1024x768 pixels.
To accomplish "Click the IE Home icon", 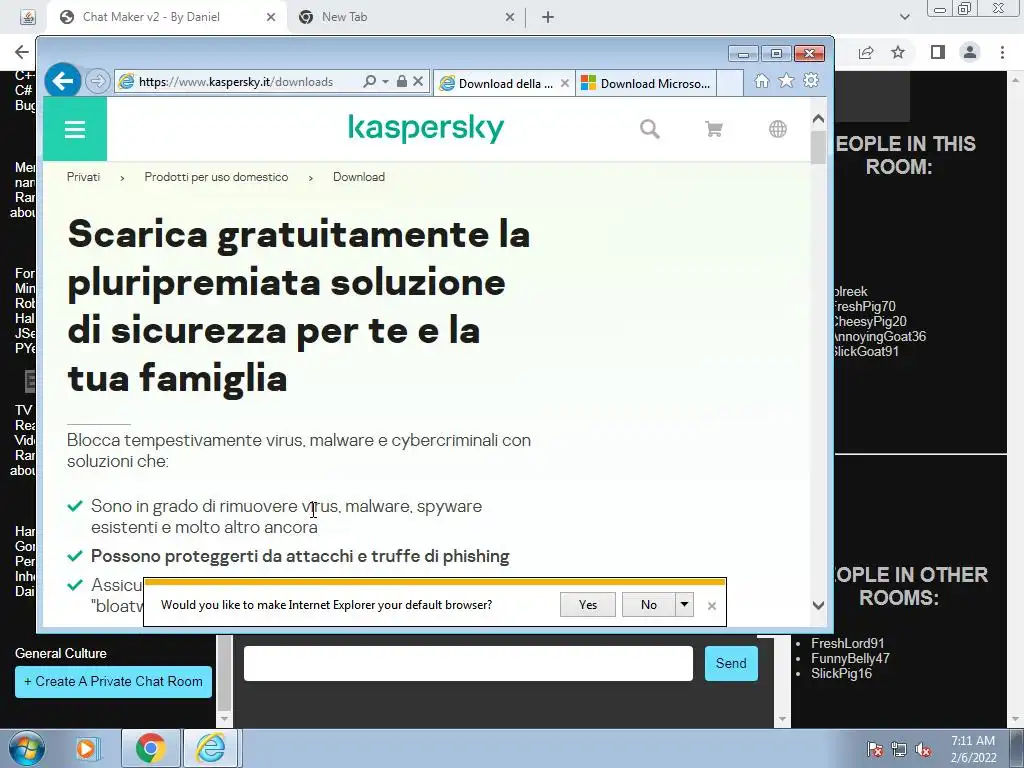I will tap(761, 80).
